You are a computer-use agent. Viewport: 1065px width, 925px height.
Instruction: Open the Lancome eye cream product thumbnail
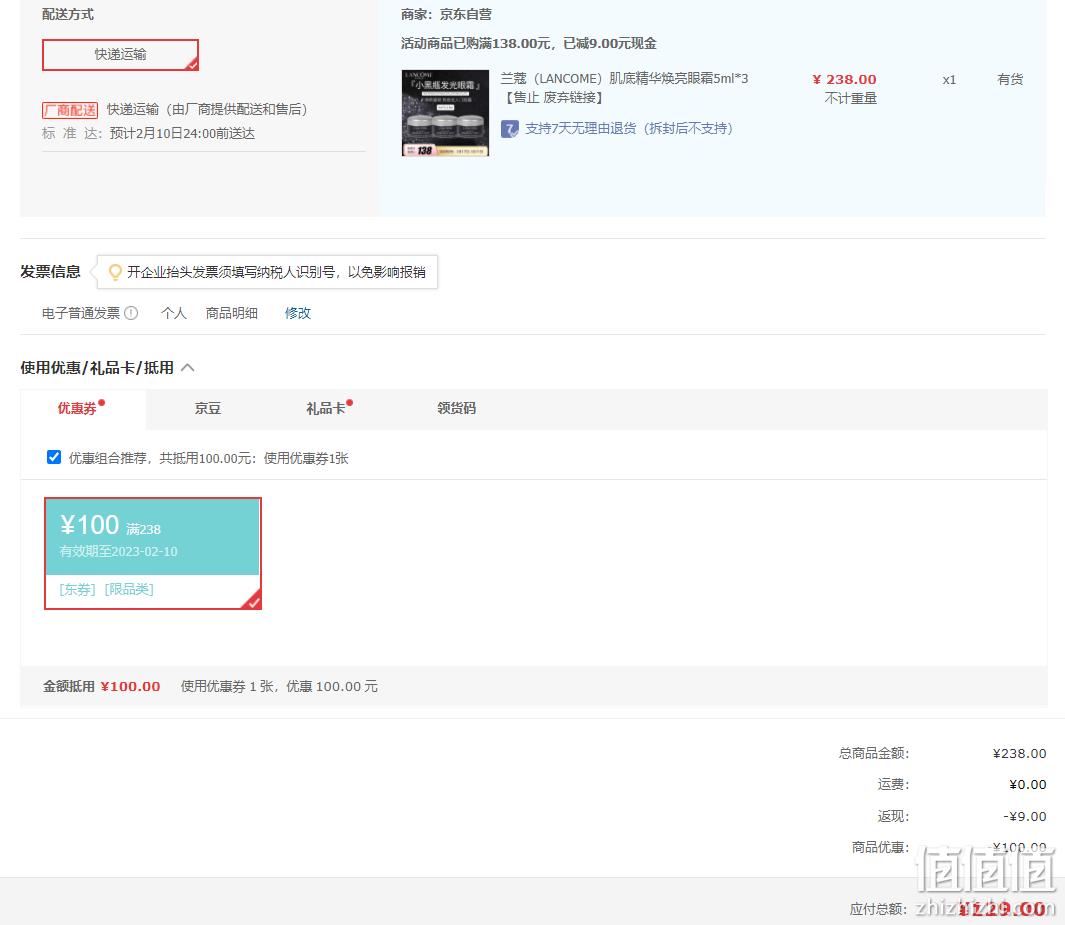pyautogui.click(x=445, y=113)
